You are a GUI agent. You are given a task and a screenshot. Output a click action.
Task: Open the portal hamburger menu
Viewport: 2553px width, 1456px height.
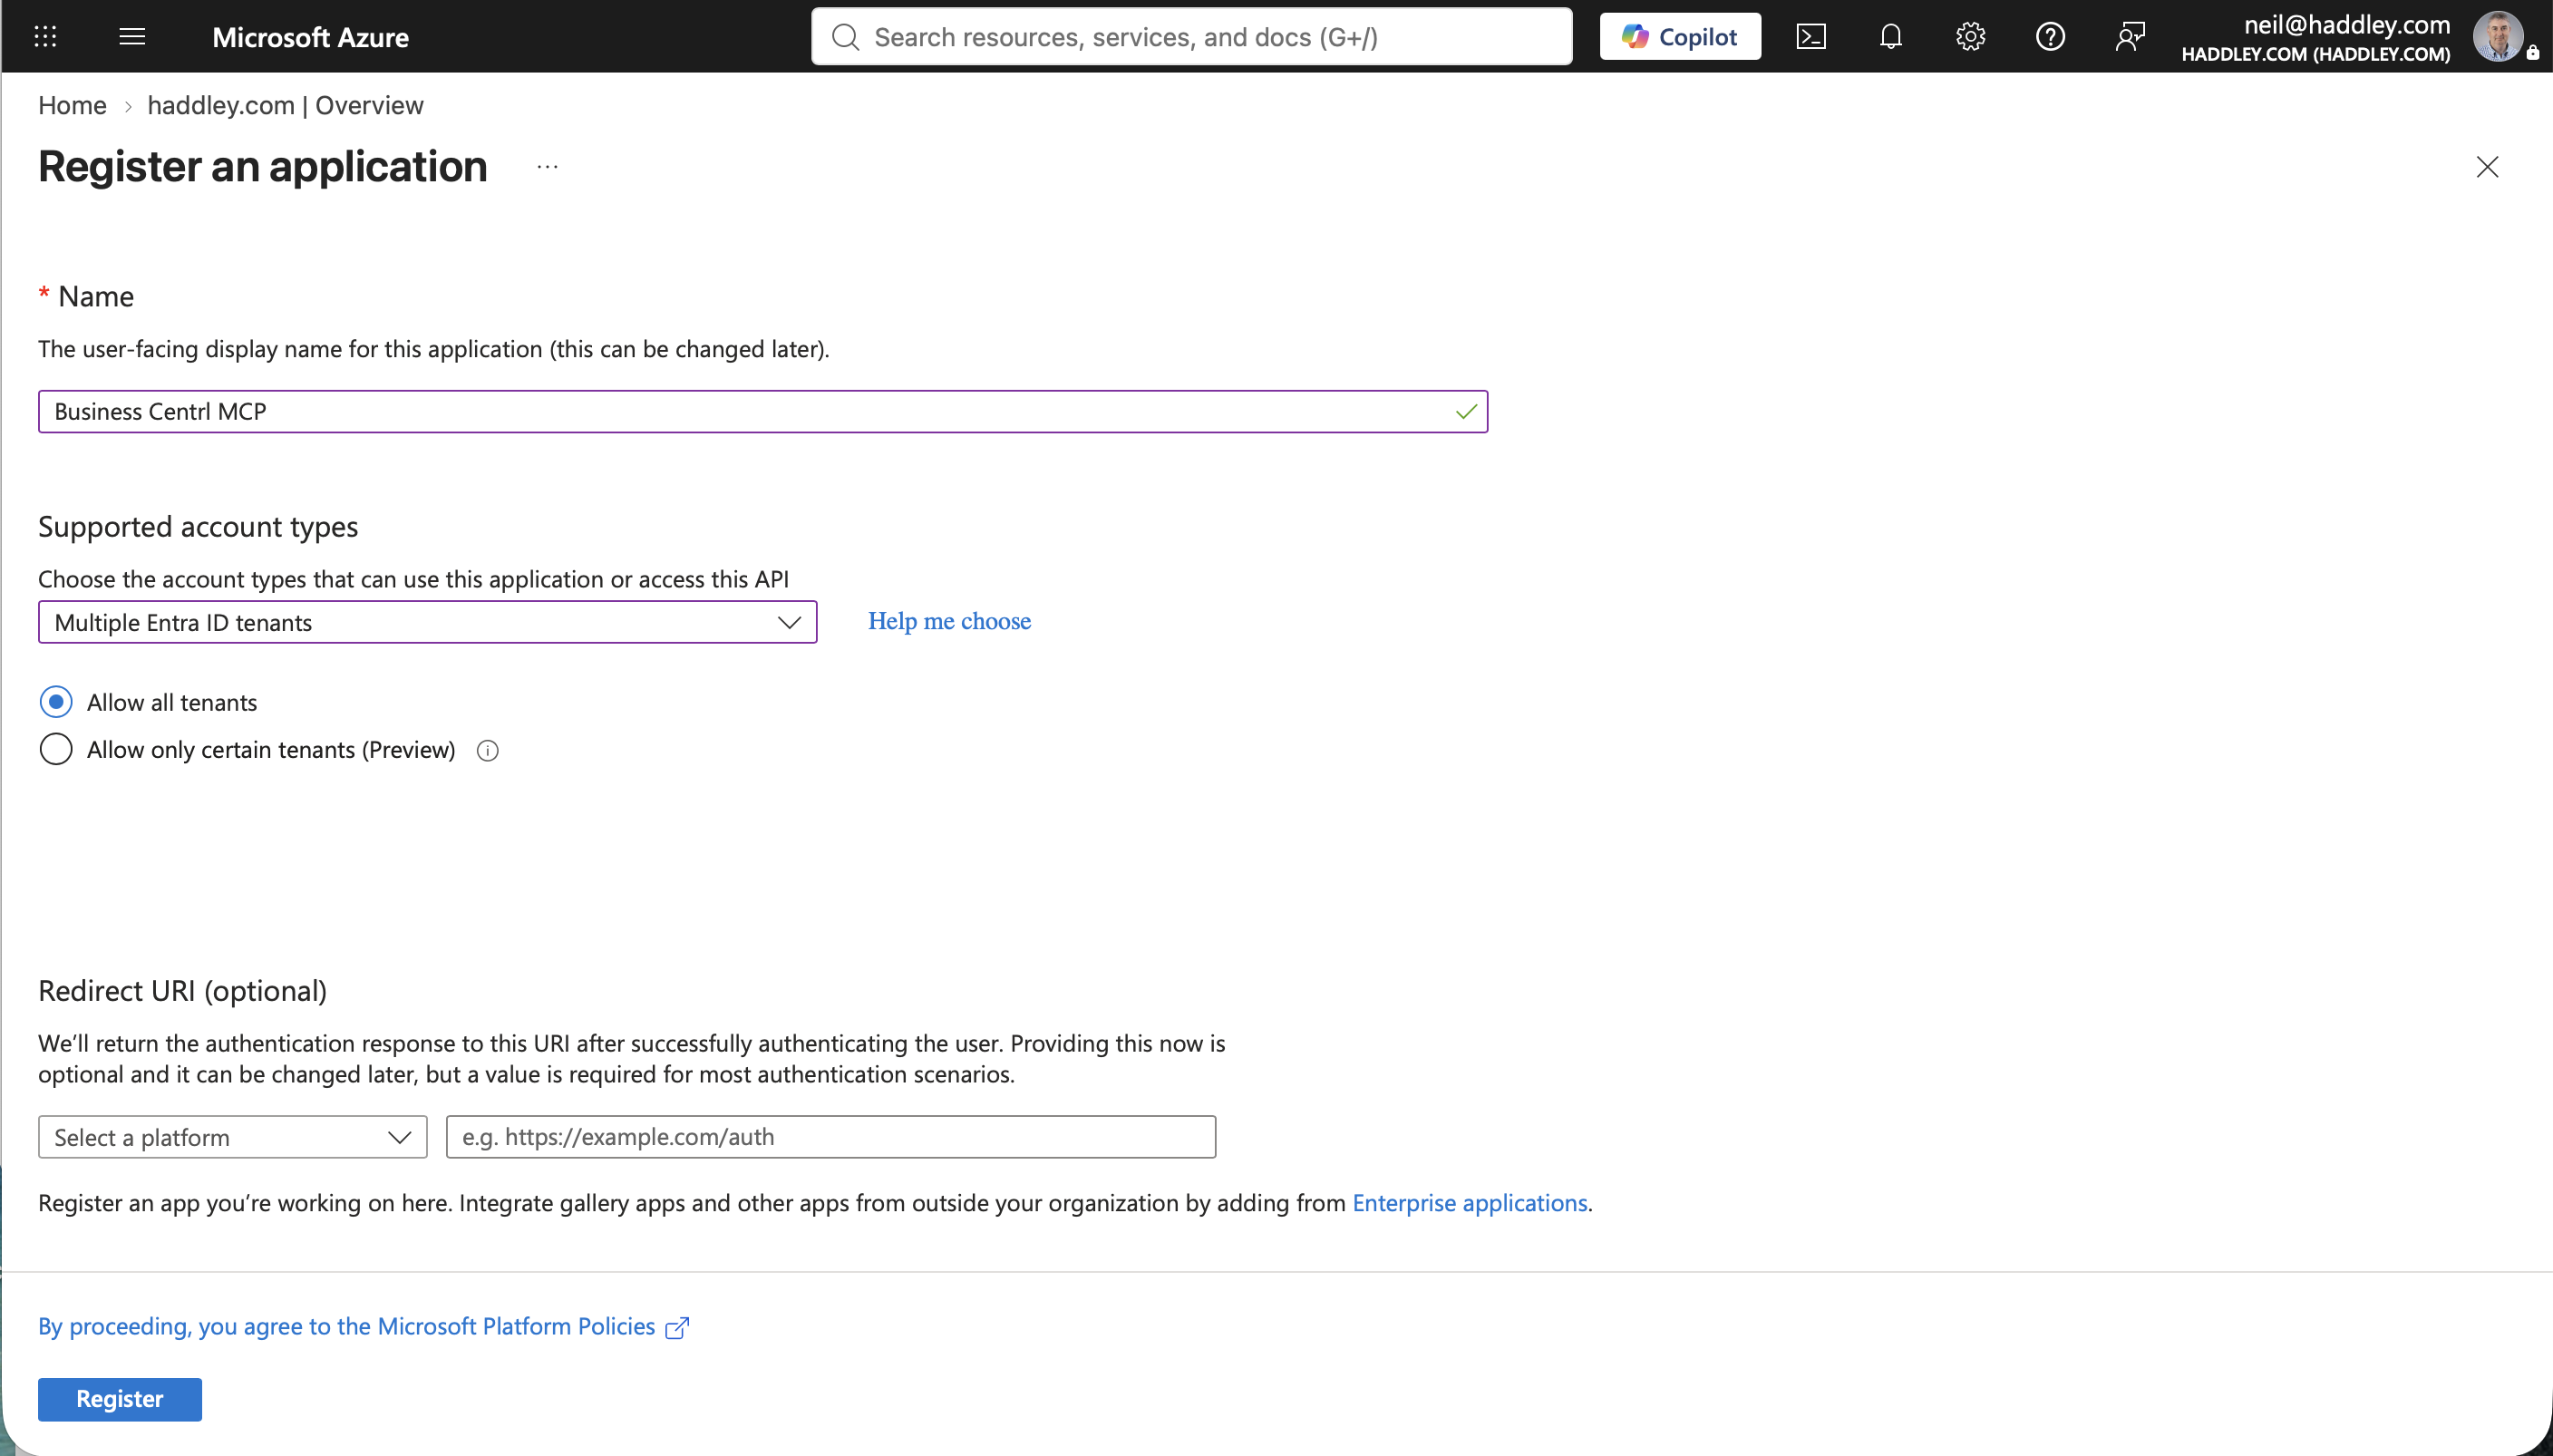coord(132,37)
